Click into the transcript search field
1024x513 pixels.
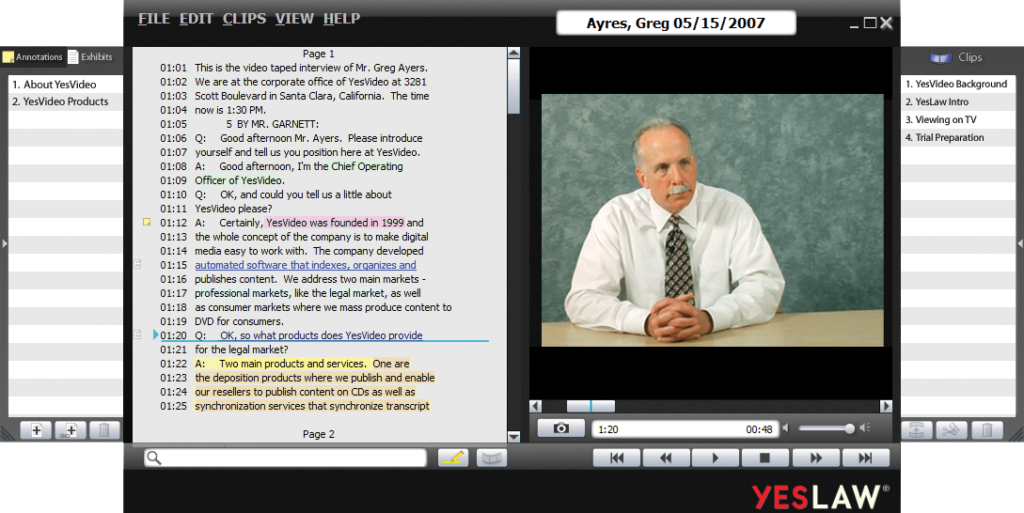coord(285,458)
